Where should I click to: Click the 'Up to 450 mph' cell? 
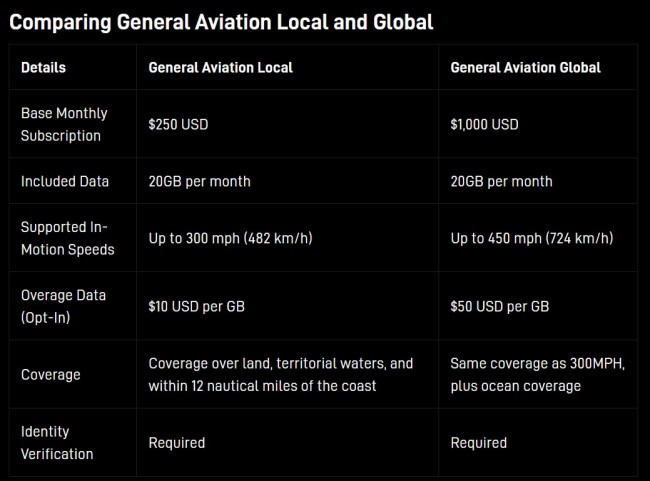point(531,238)
